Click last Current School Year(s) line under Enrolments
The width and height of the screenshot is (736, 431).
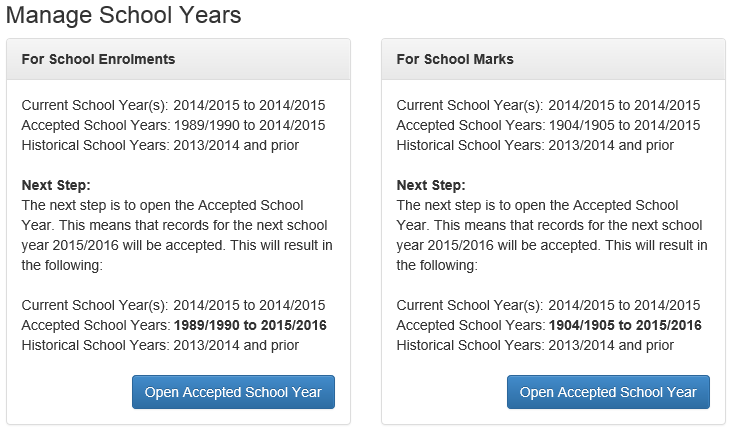click(x=173, y=305)
